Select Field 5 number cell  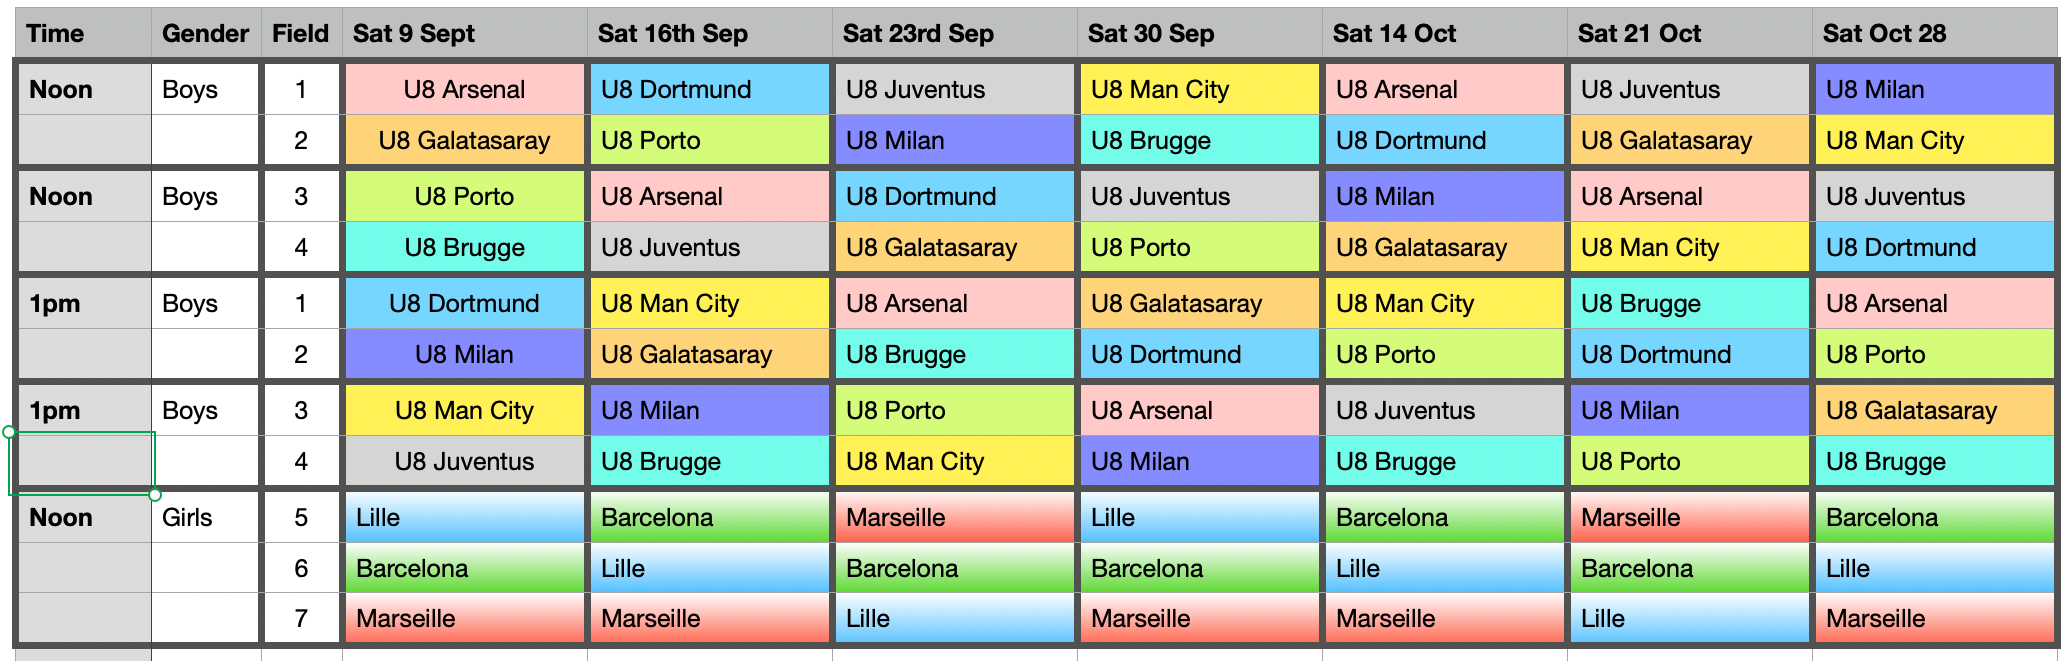pos(301,517)
